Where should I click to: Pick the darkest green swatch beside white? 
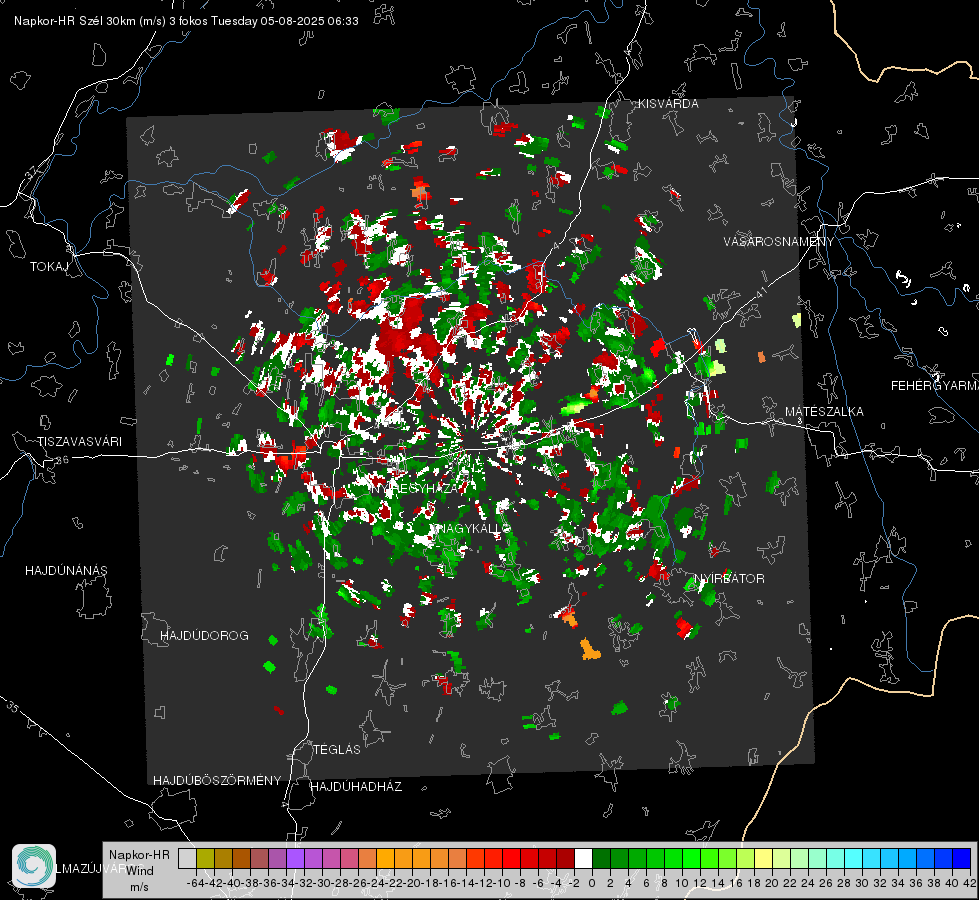[x=601, y=858]
